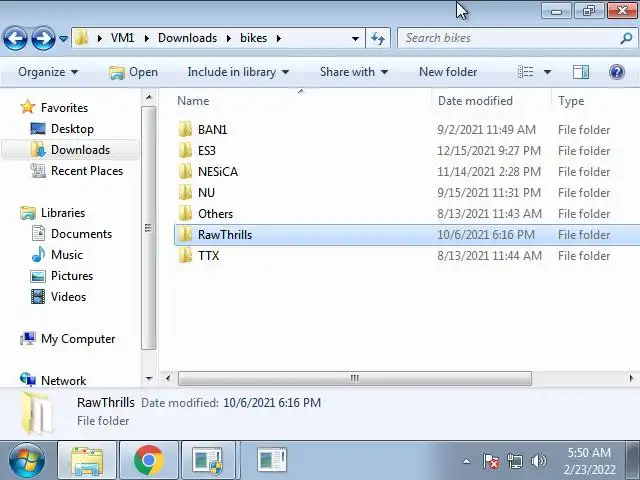Click the 11/14/2021 2:28 PM date
This screenshot has height=480, width=640.
[x=489, y=171]
